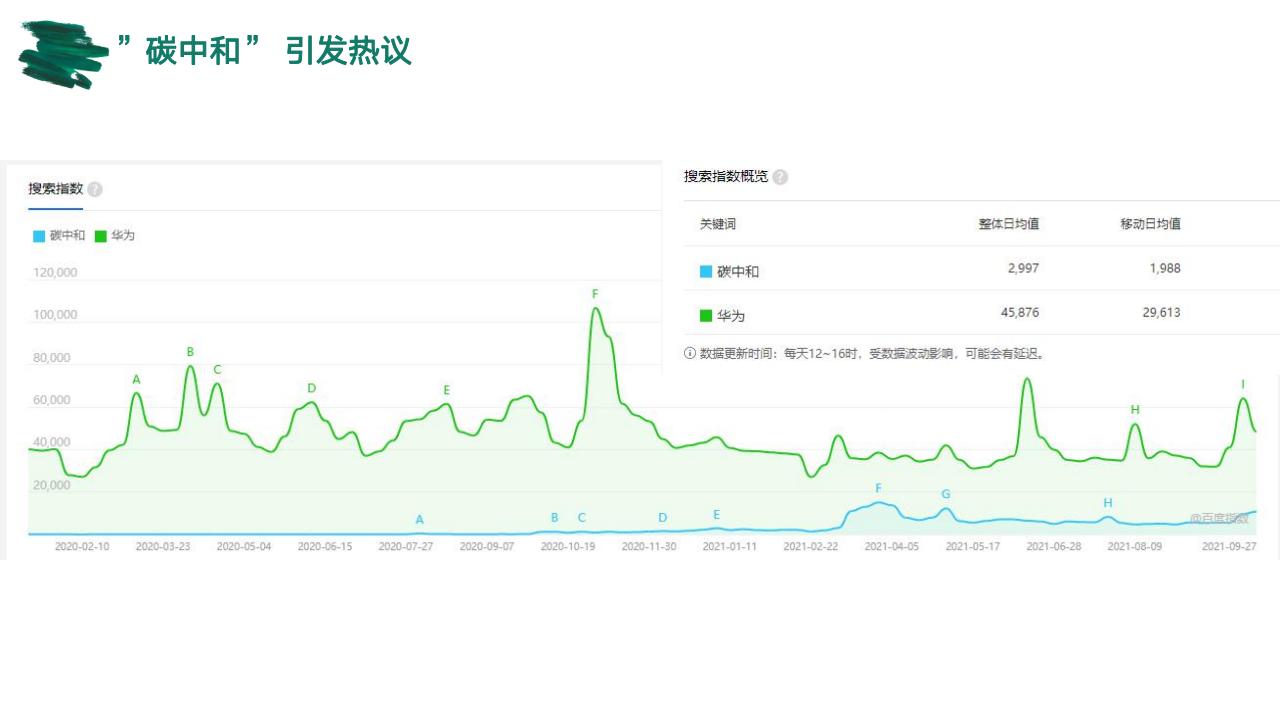Click date label 2020-11-30 on x-axis
The height and width of the screenshot is (720, 1280).
649,547
